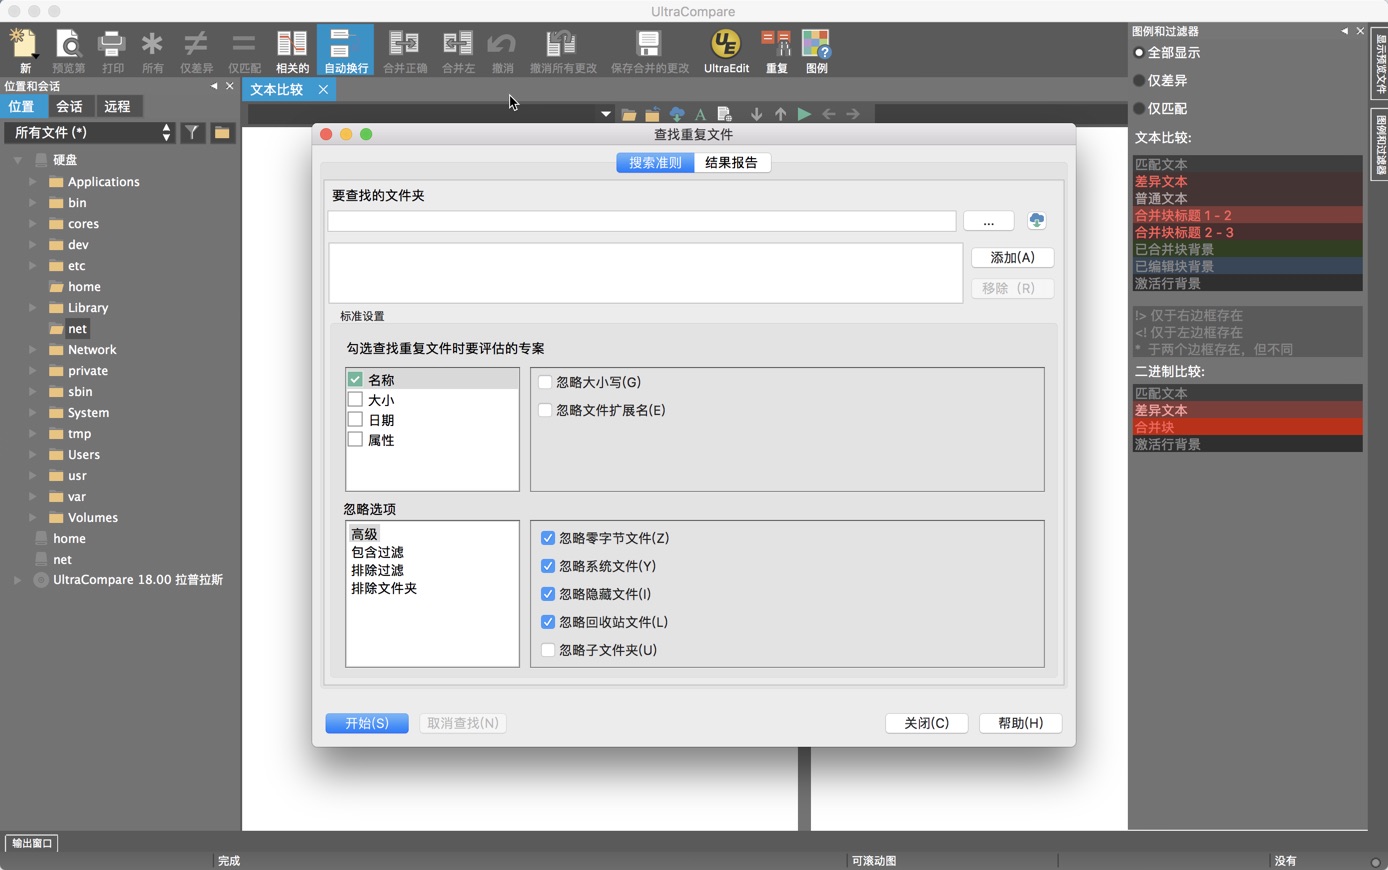Select the 位置 sidebar tab
The width and height of the screenshot is (1388, 870).
[x=21, y=106]
